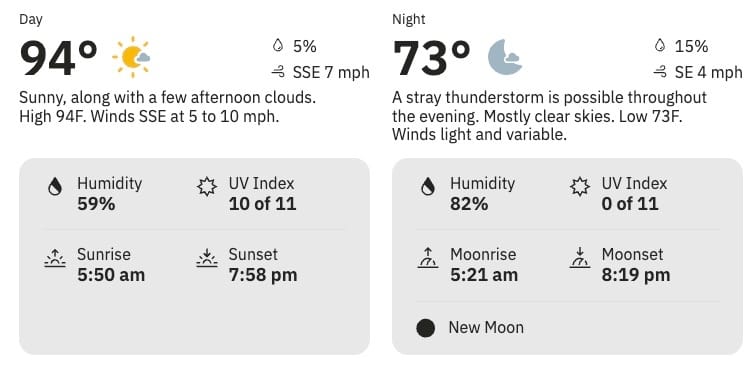Click the day precipitation chance drop icon

pyautogui.click(x=277, y=46)
